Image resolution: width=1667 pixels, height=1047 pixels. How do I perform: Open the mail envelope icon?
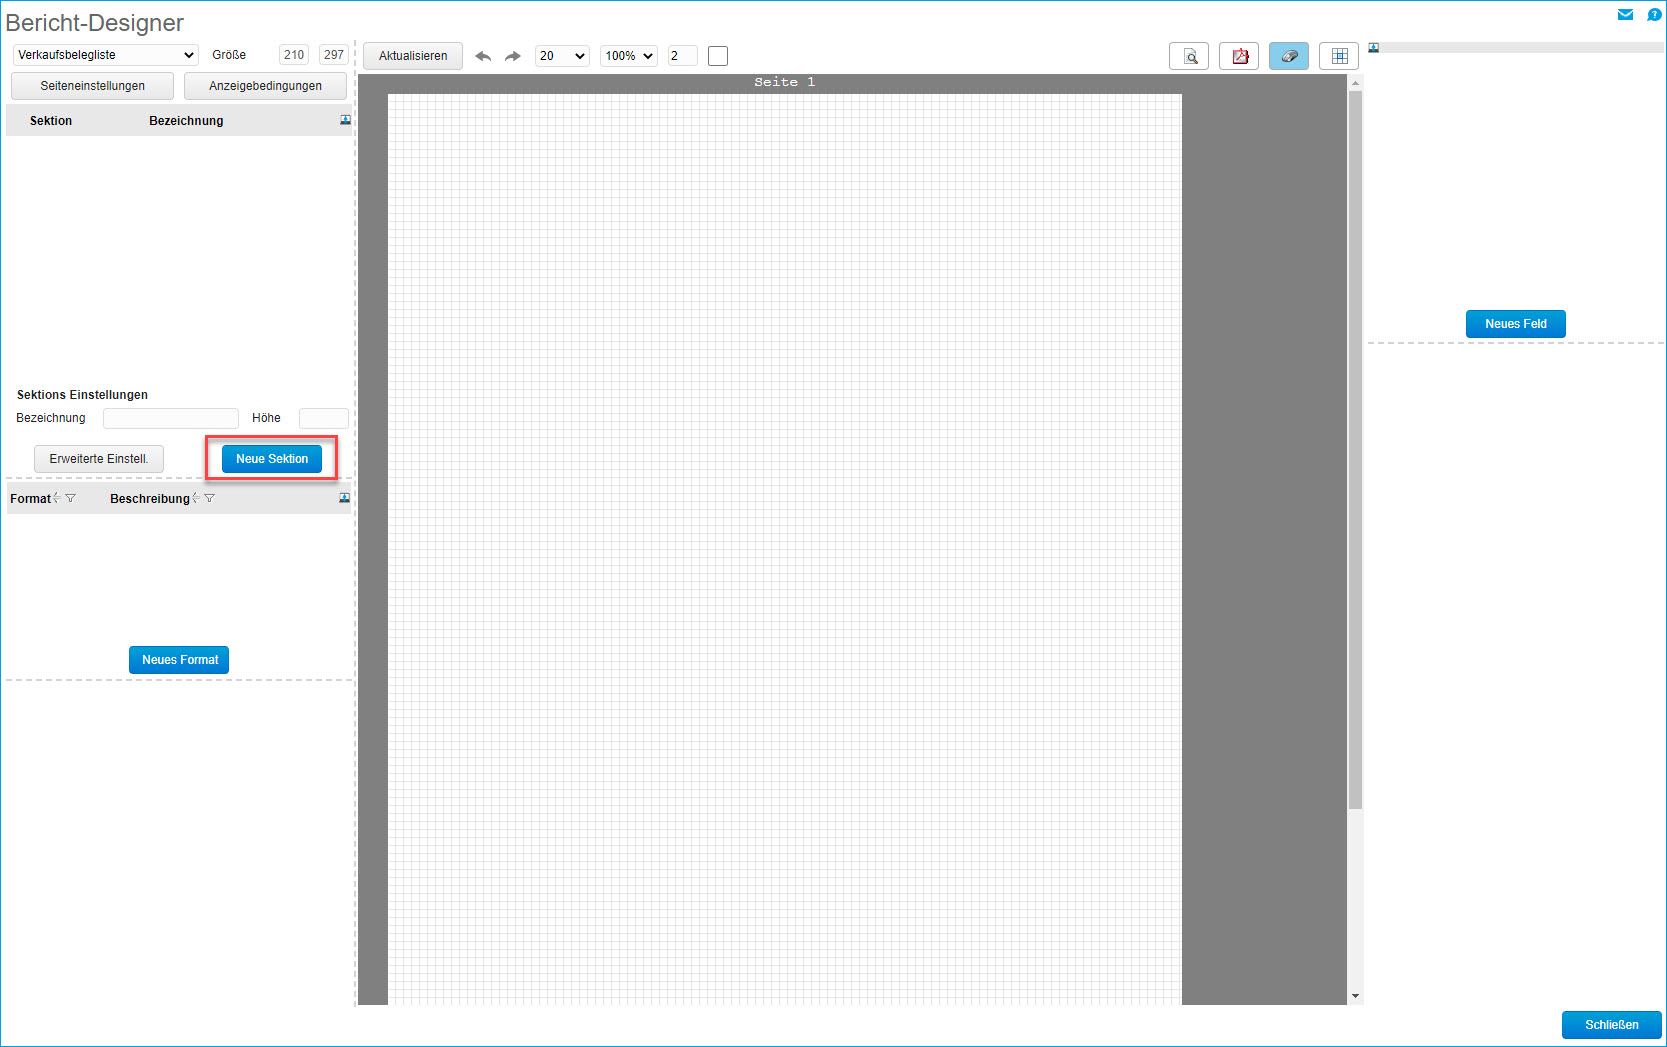(1625, 14)
